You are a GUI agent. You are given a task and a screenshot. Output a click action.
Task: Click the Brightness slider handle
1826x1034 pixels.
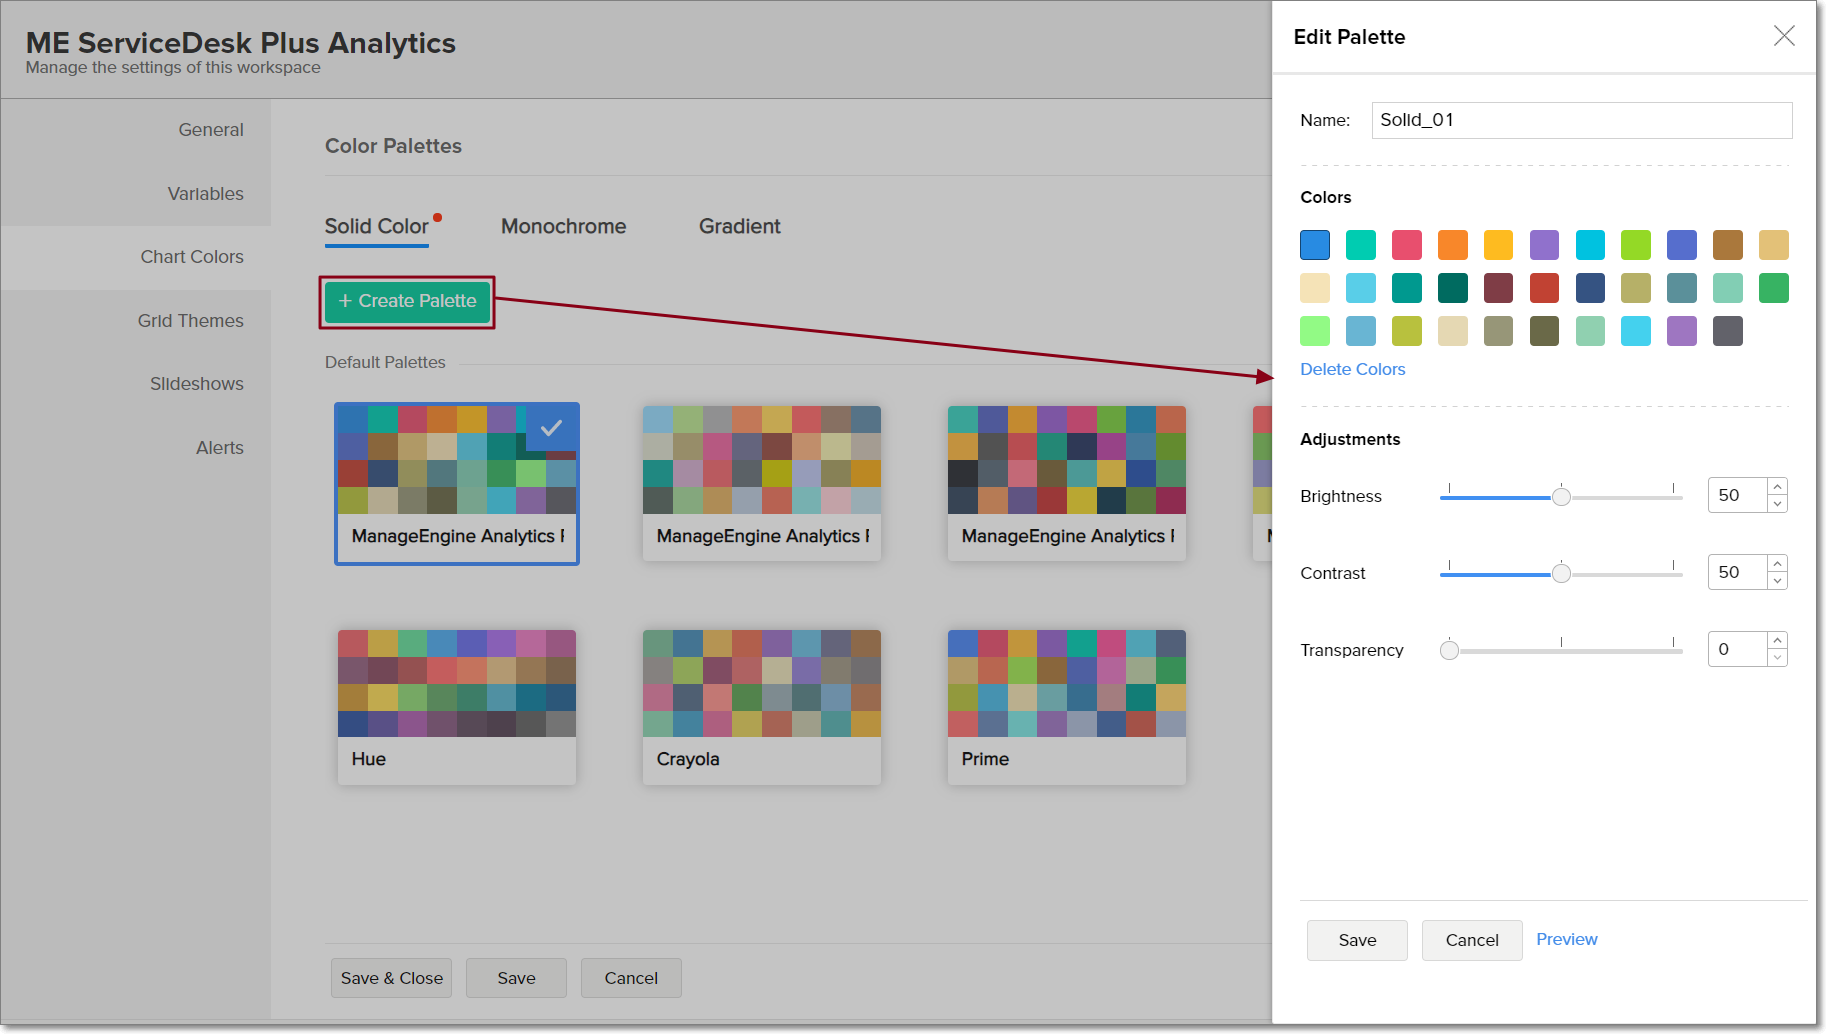1560,496
